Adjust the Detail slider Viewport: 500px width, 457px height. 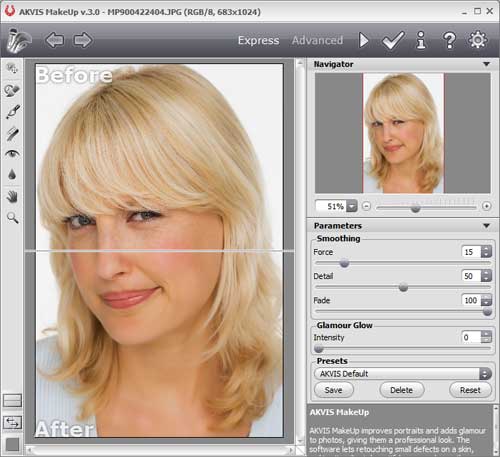403,287
